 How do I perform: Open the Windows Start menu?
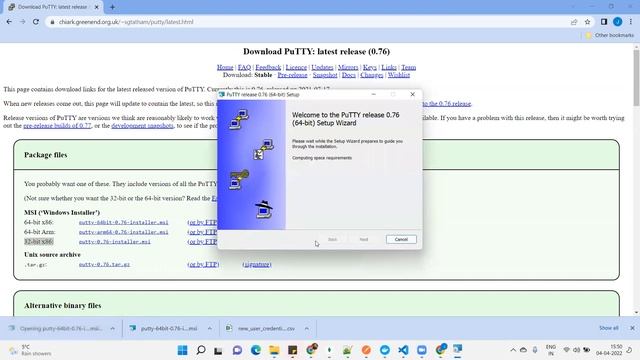coord(182,350)
